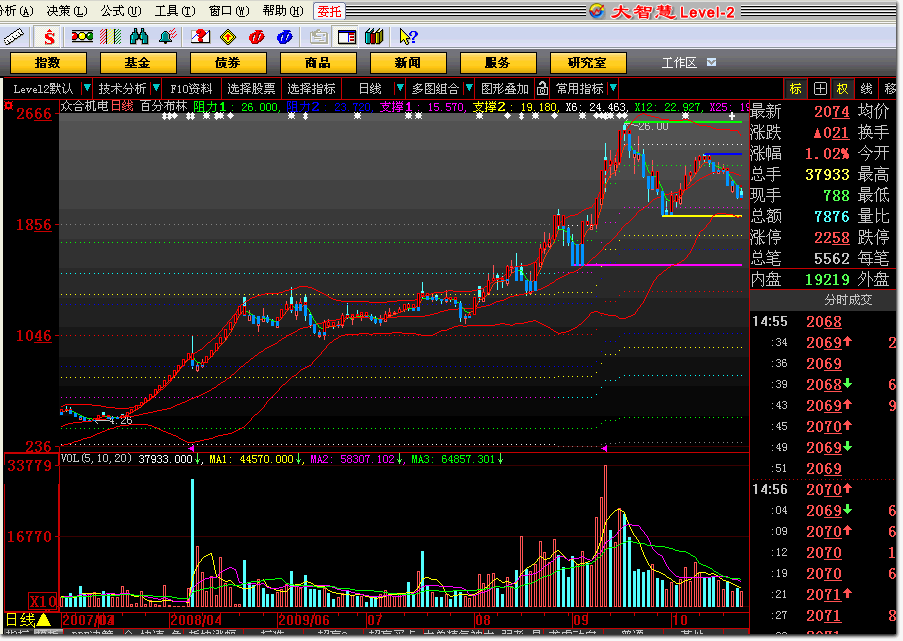This screenshot has height=641, width=903.
Task: Click the yellow support line on chart
Action: 701,216
